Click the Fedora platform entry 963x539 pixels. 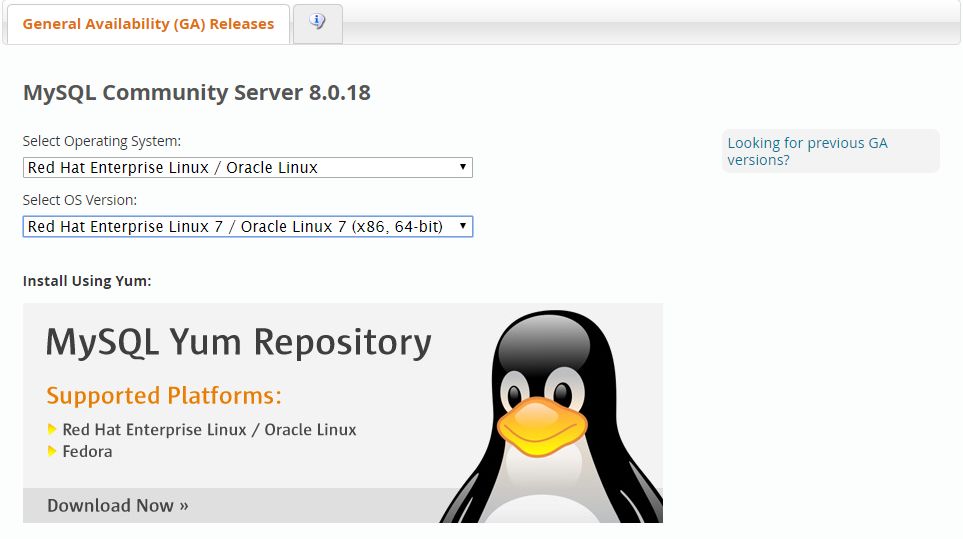87,452
